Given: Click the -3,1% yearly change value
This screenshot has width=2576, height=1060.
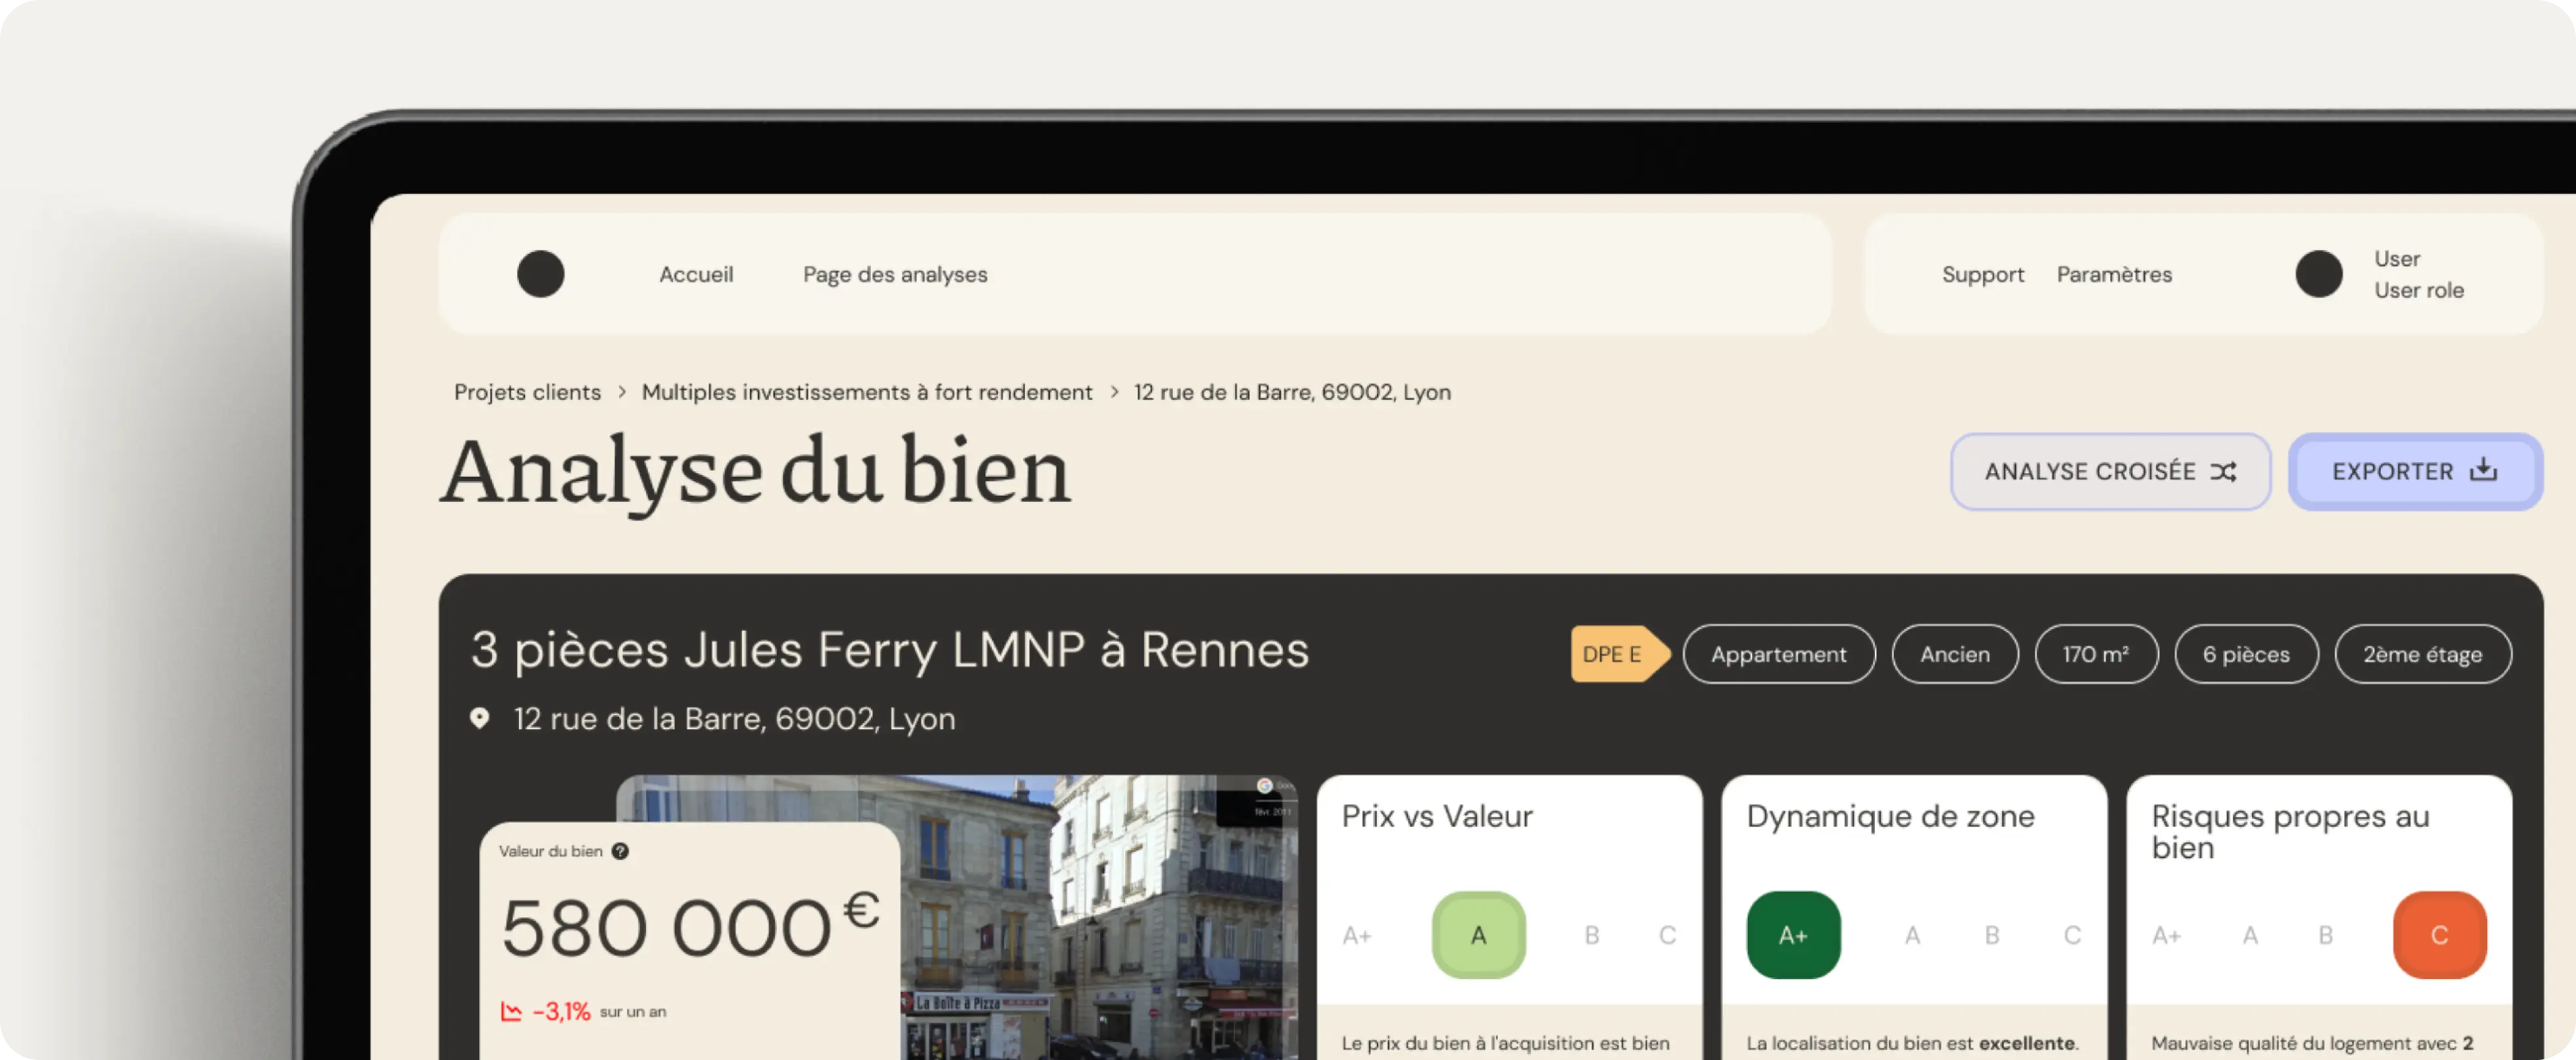Looking at the screenshot, I should (561, 1011).
